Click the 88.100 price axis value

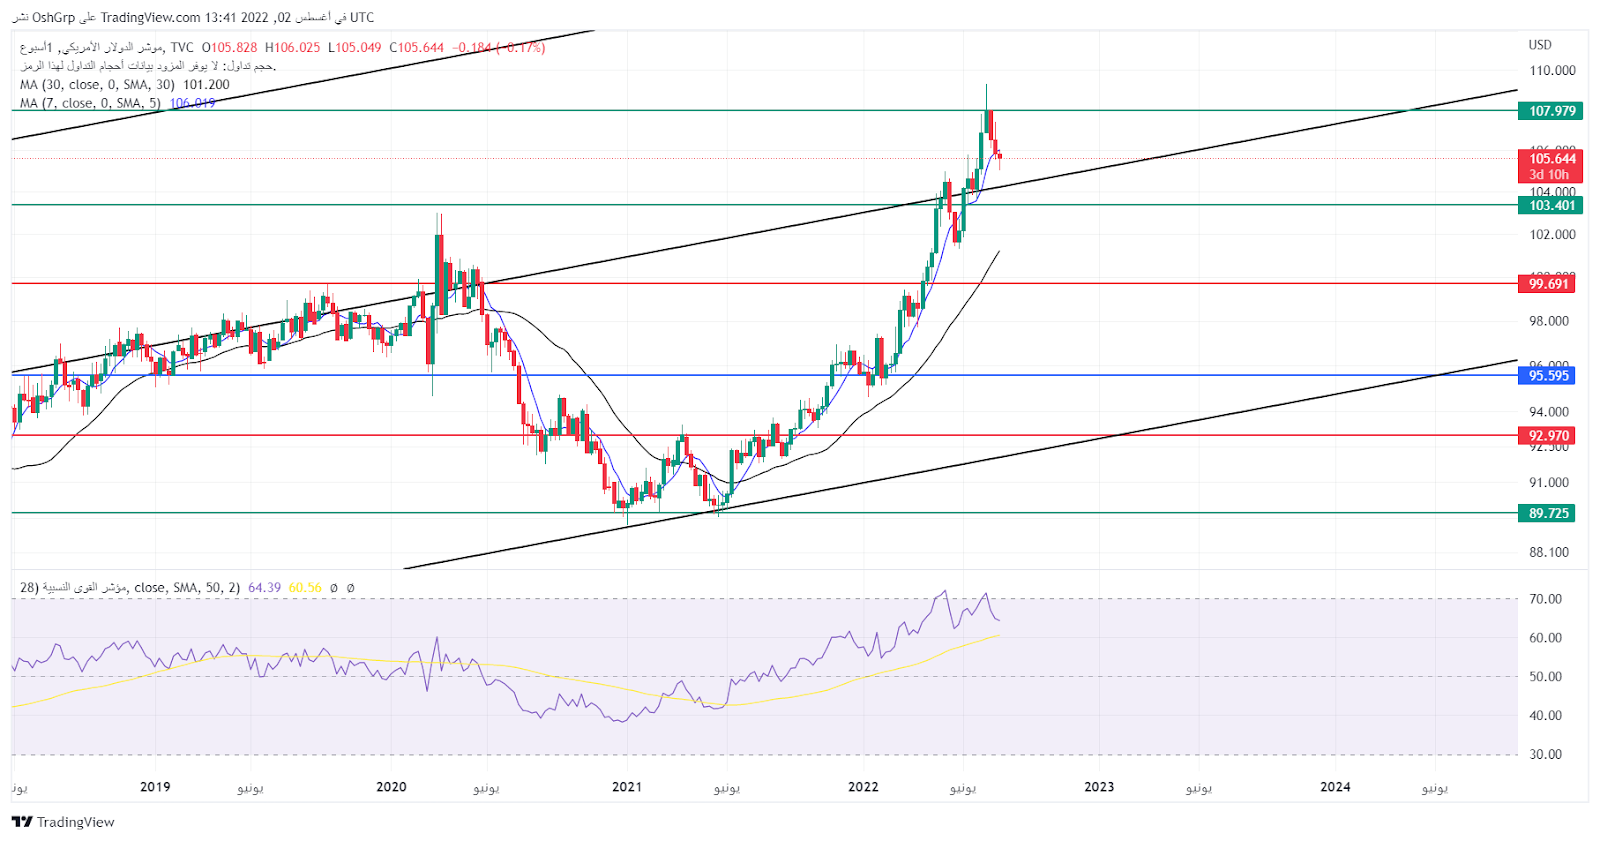(1549, 552)
